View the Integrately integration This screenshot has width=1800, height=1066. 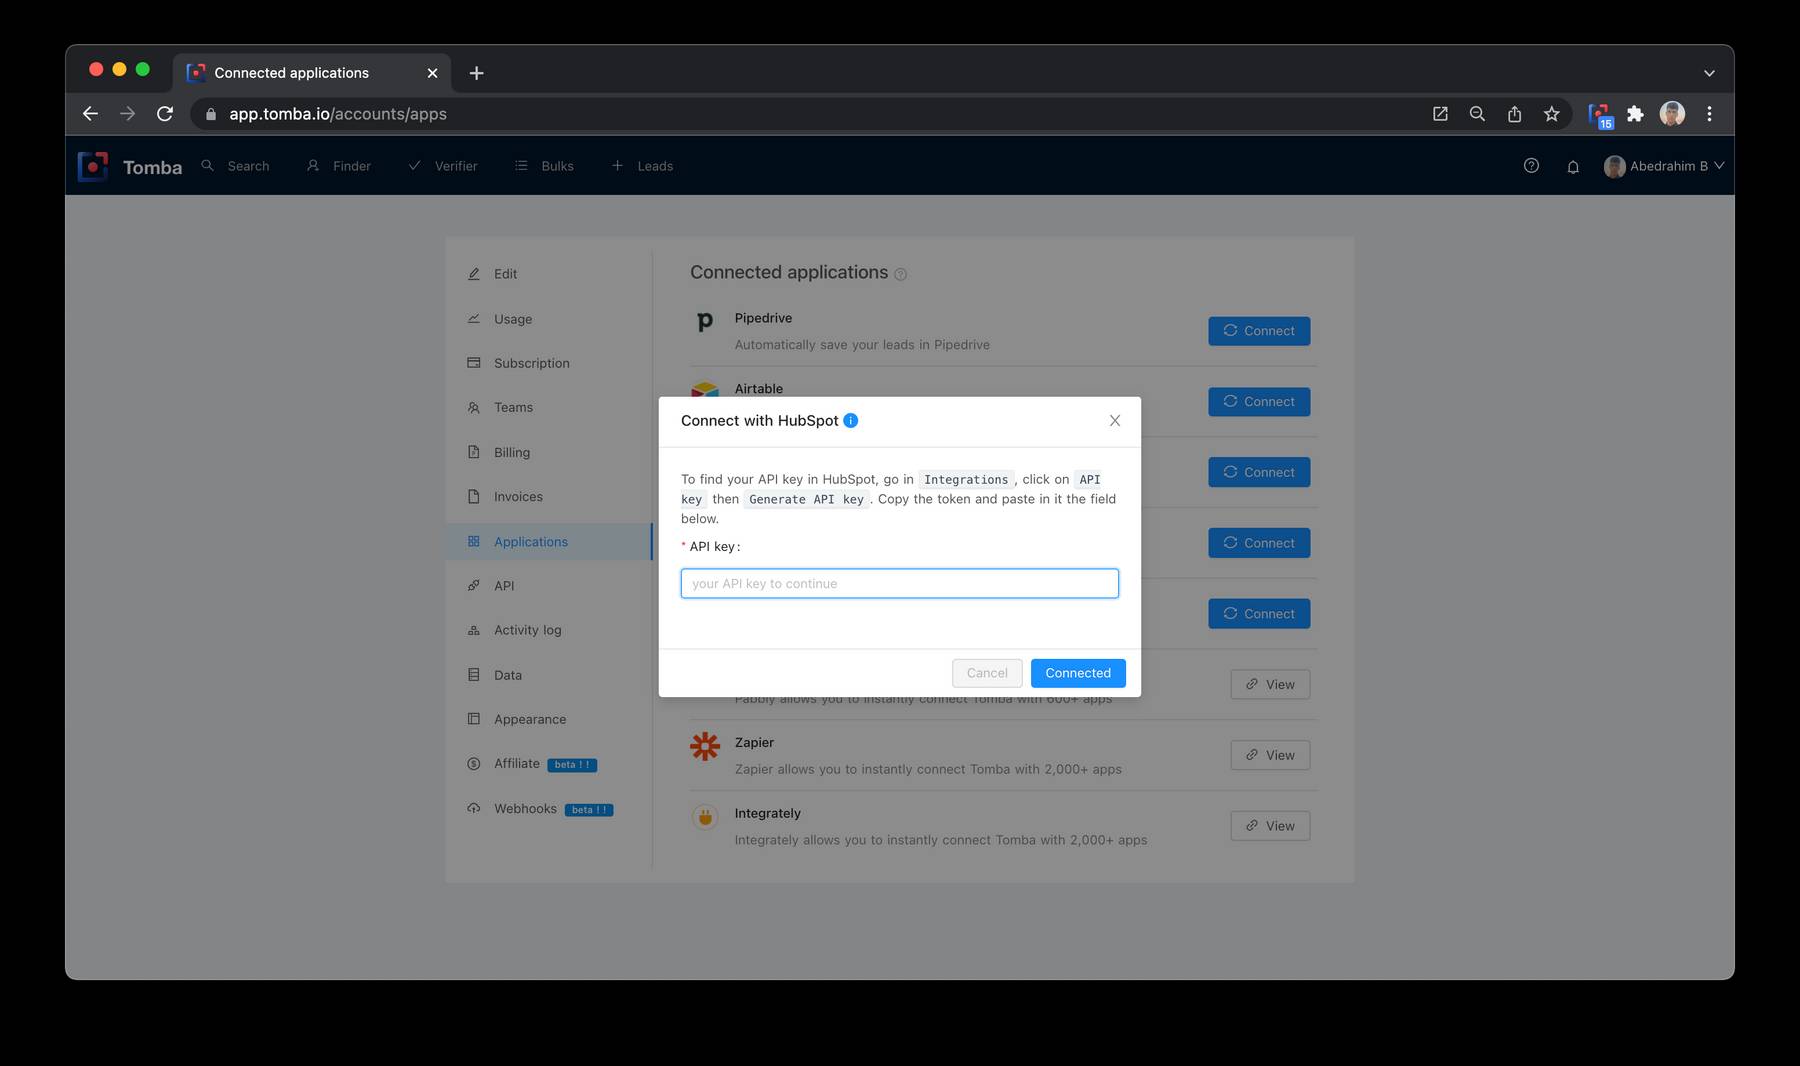(1270, 826)
